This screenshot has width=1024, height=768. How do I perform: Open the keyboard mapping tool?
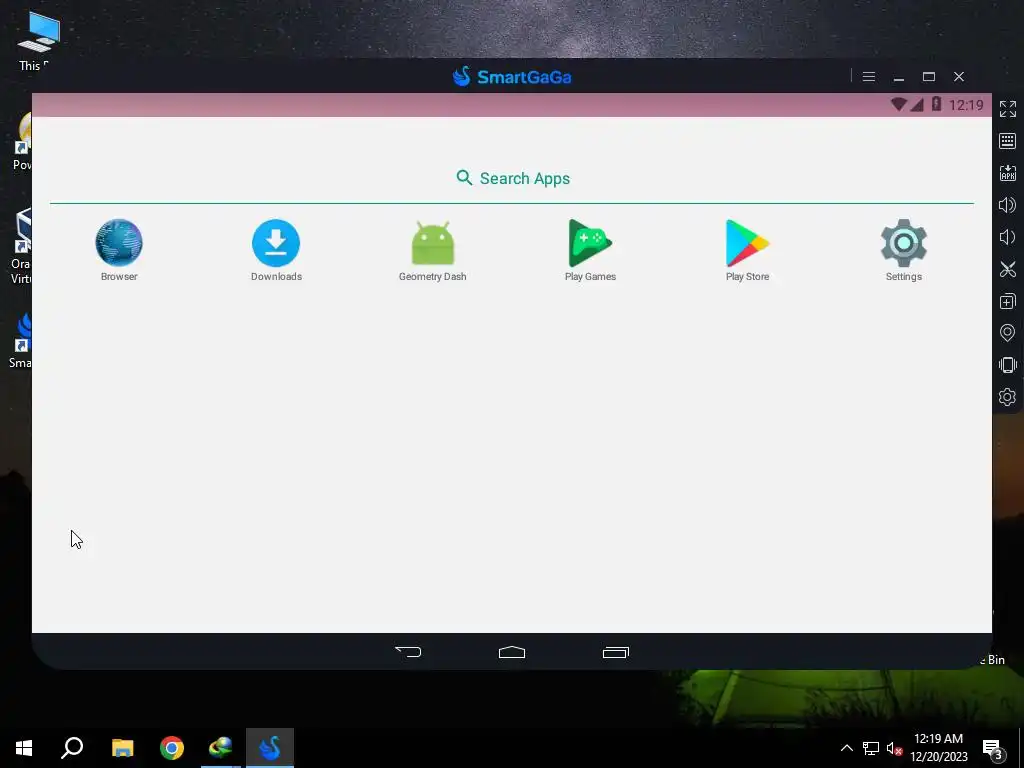tap(1008, 140)
